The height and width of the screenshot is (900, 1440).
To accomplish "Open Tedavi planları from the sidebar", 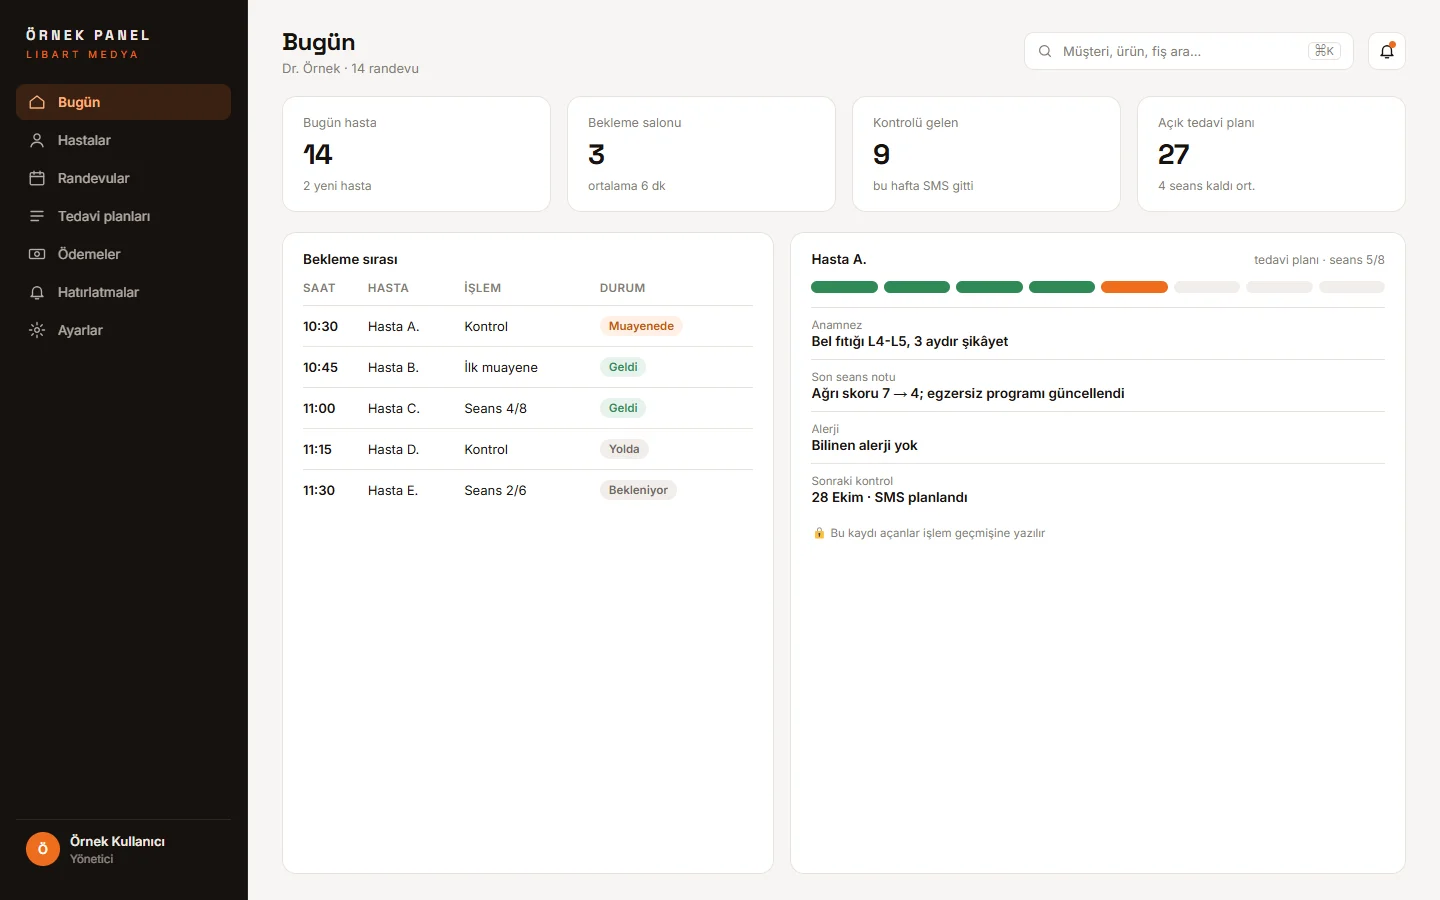I will tap(123, 216).
